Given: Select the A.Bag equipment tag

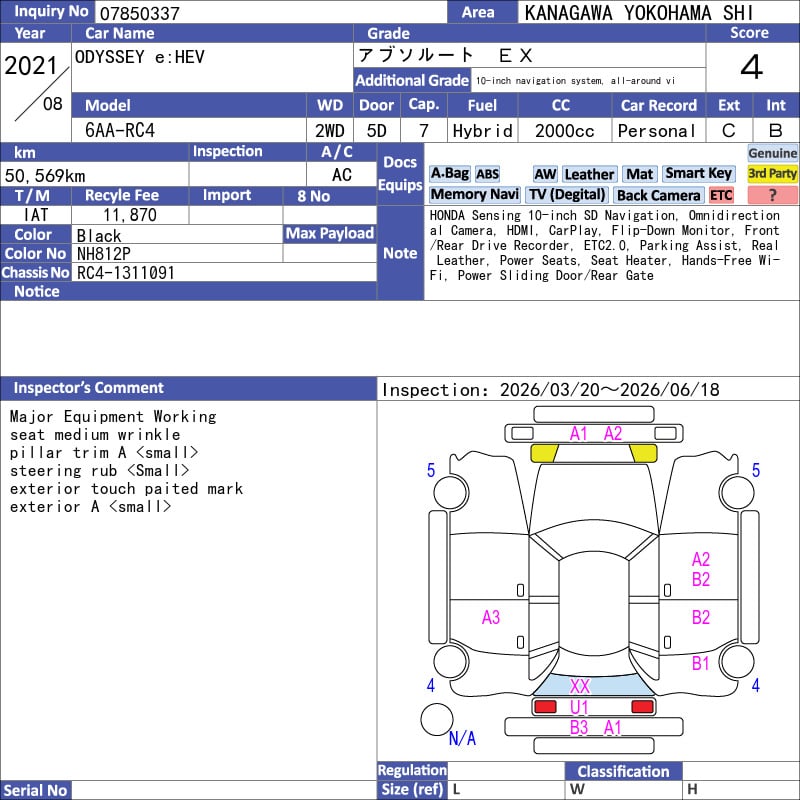Looking at the screenshot, I should pos(449,174).
